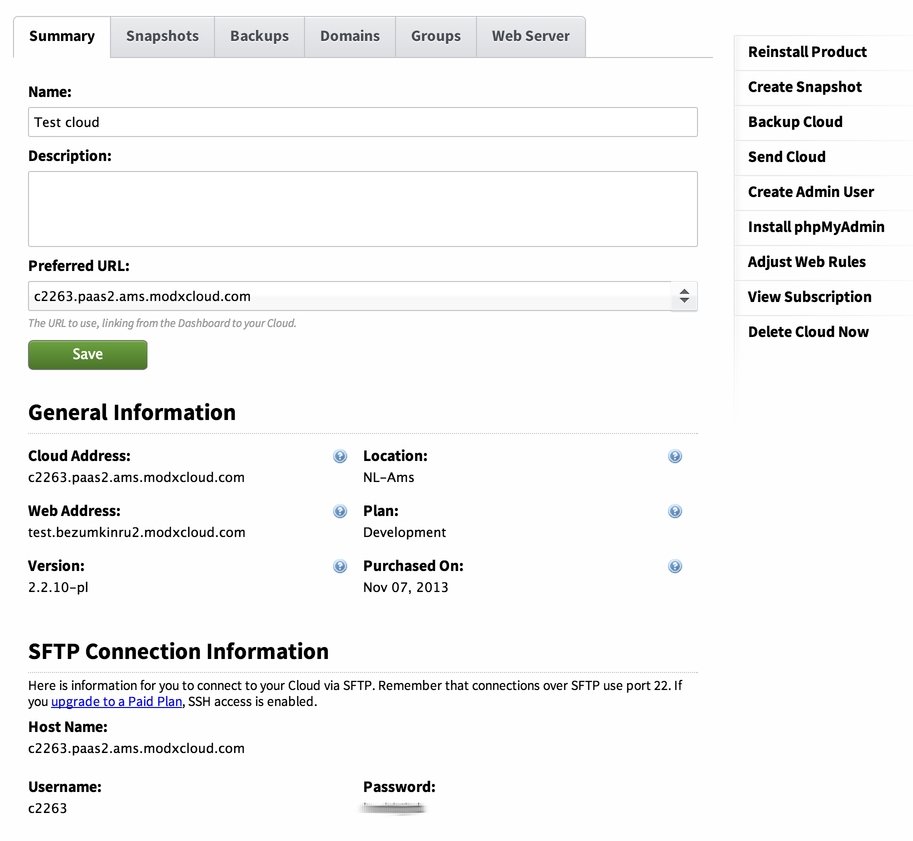Click help icon beside Plan
The width and height of the screenshot is (913, 841).
675,512
